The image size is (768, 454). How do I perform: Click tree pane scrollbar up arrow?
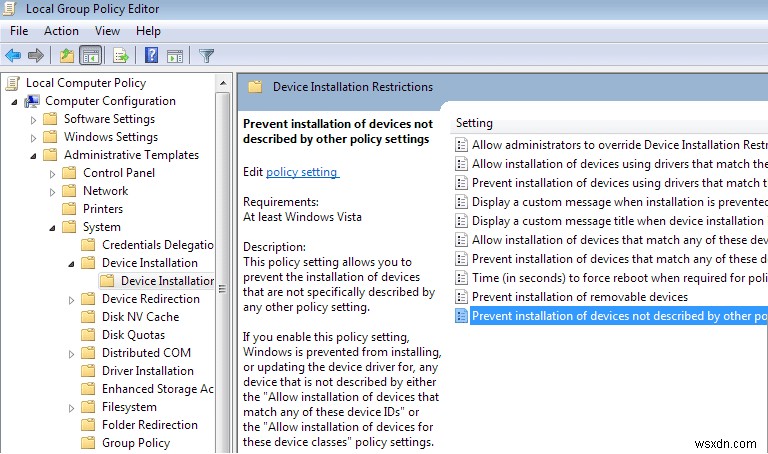pos(223,83)
